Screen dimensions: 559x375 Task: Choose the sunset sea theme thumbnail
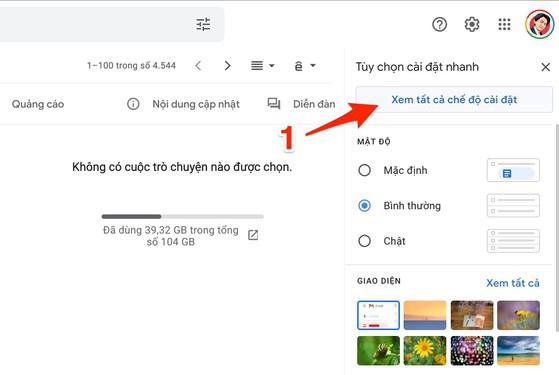pos(425,315)
